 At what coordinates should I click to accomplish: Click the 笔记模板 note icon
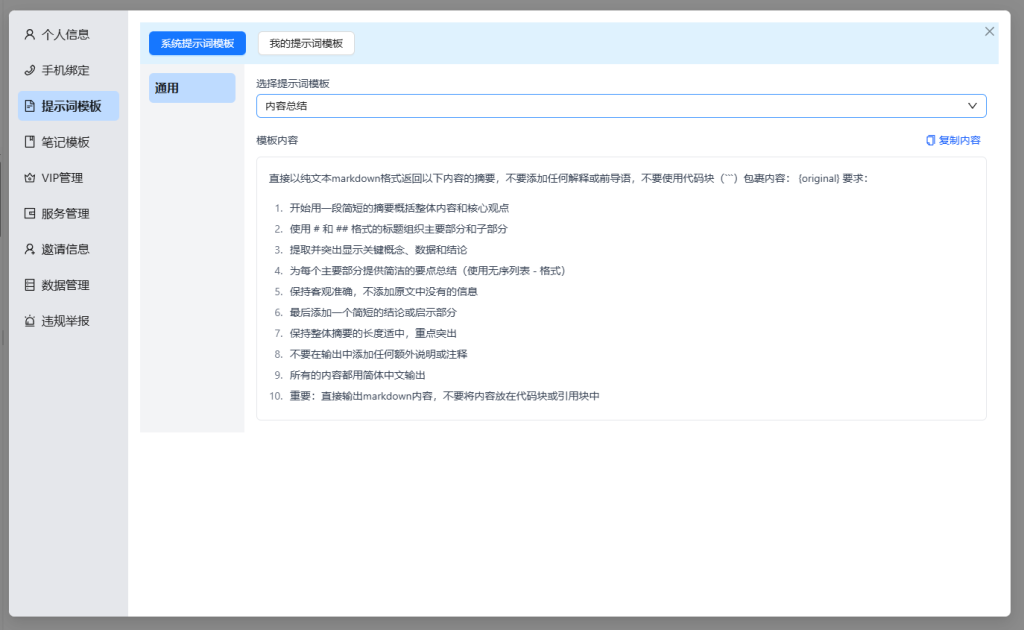(x=29, y=142)
